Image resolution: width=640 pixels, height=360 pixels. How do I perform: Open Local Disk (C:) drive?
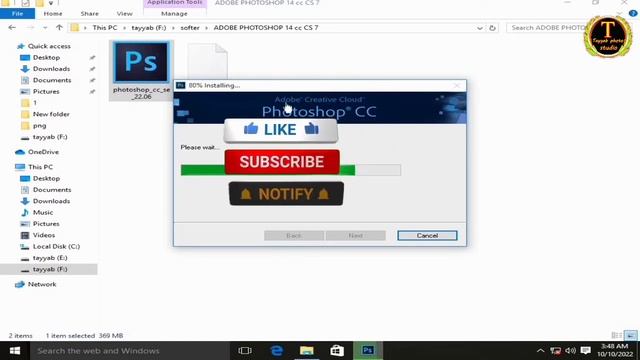[56, 247]
